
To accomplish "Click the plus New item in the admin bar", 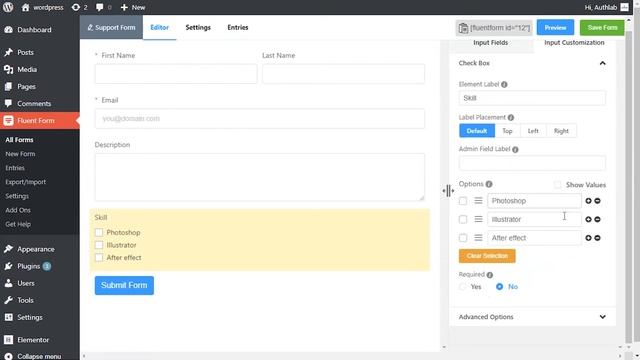I will 133,7.
